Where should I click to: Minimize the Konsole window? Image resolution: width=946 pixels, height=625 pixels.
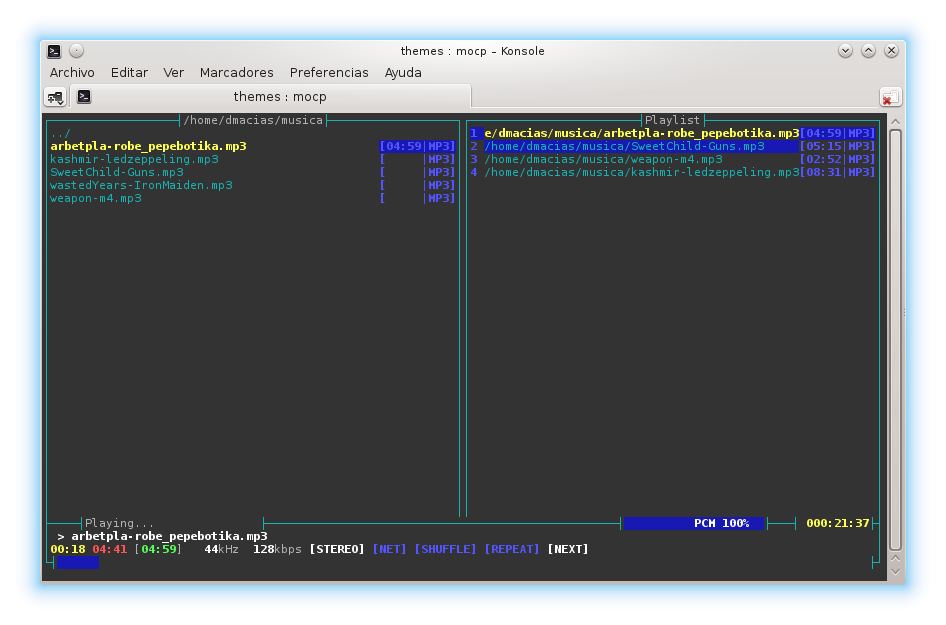845,51
